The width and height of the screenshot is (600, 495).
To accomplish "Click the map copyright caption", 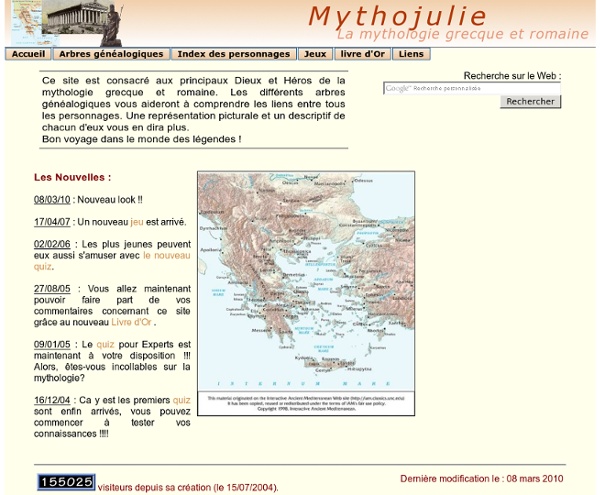I will (x=306, y=403).
